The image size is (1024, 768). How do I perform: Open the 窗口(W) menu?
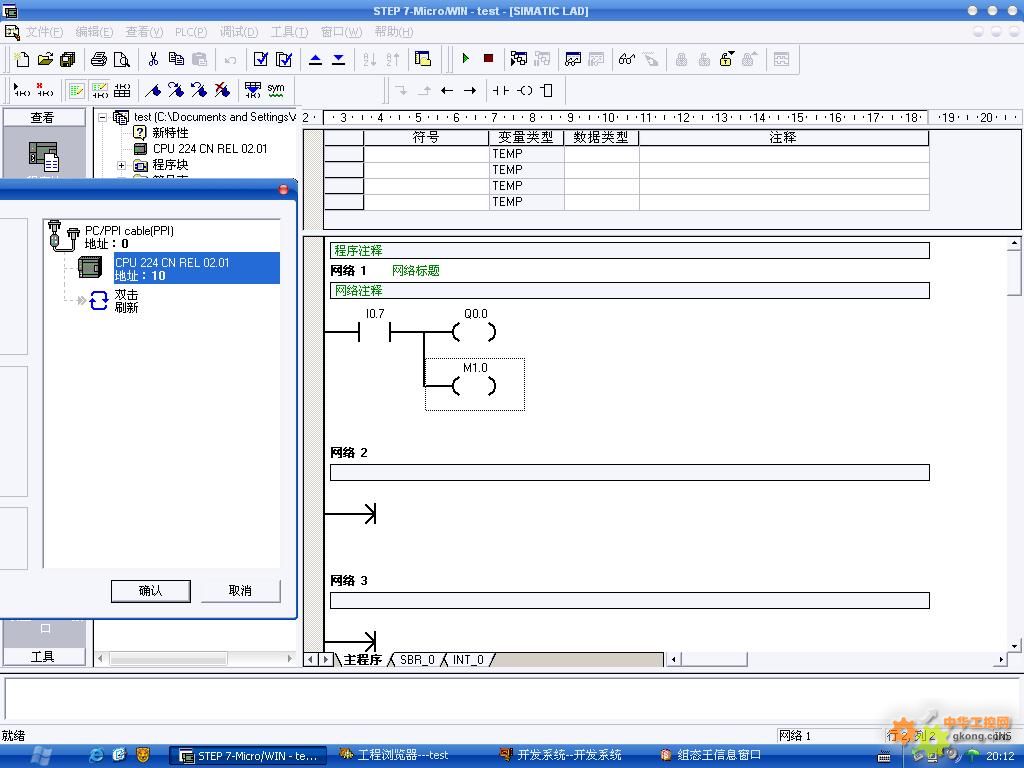click(x=341, y=32)
